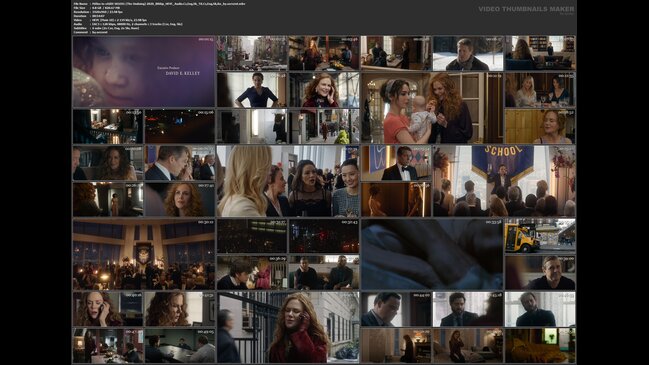Viewport: 649px width, 365px height.
Task: Click the yellow school bus thumbnail
Action: (540, 235)
